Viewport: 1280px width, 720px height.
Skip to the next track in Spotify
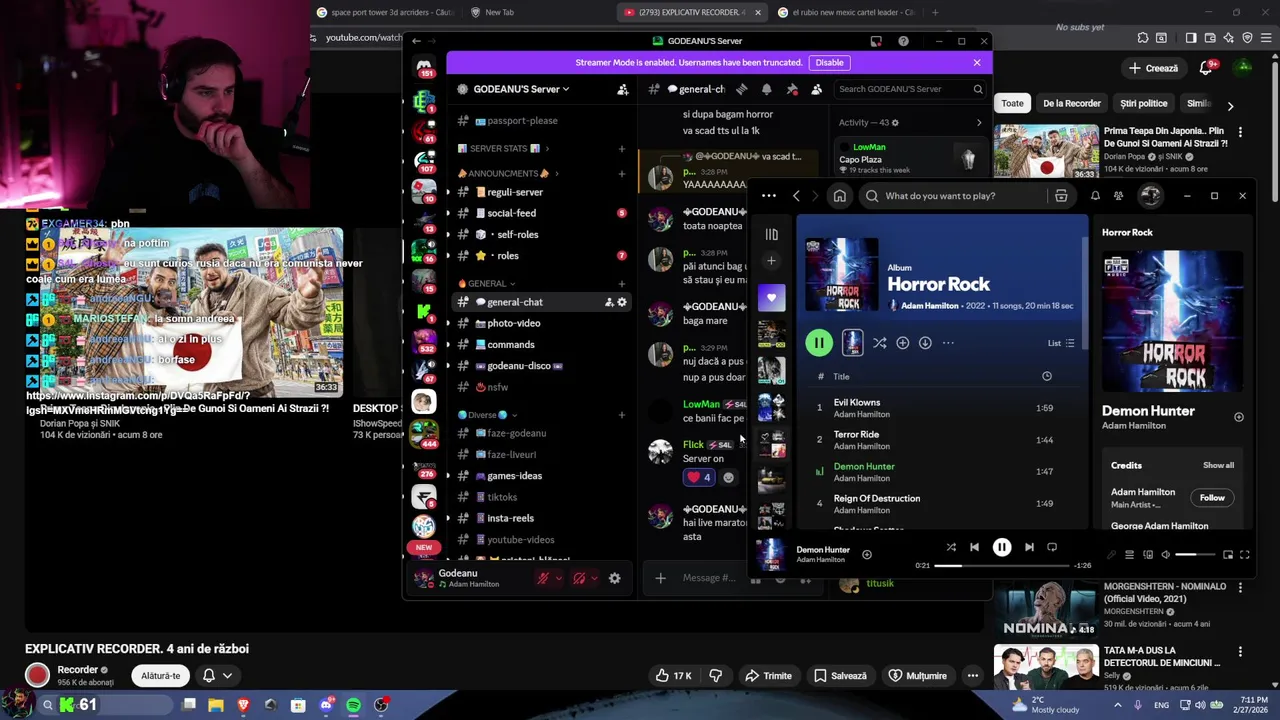click(x=1029, y=547)
